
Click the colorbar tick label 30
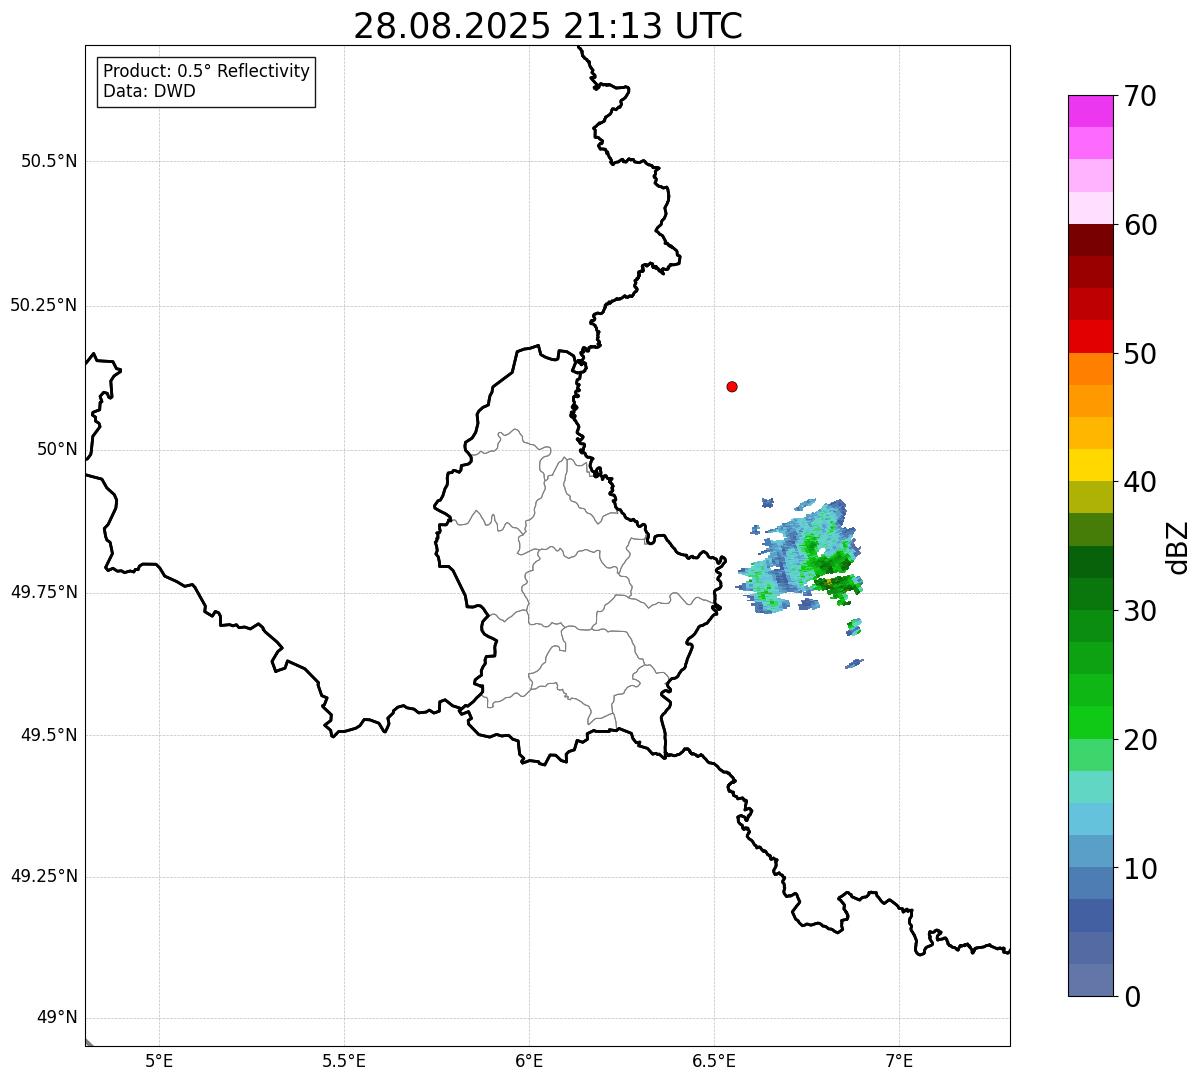[x=1140, y=611]
